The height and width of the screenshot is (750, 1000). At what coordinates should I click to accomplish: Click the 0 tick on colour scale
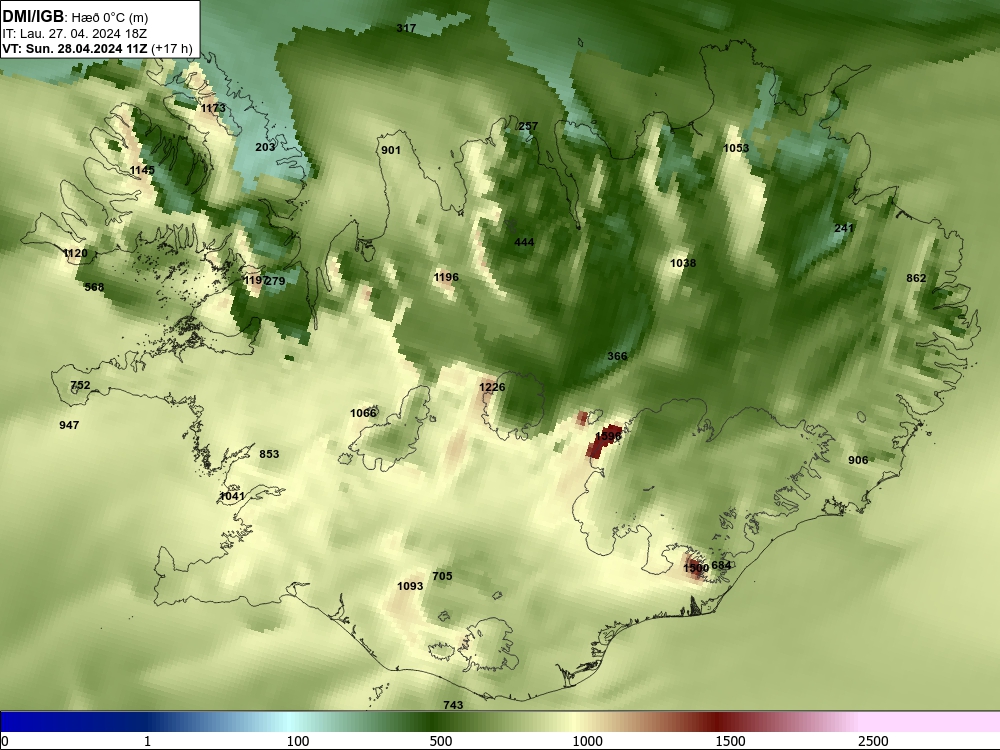5,741
